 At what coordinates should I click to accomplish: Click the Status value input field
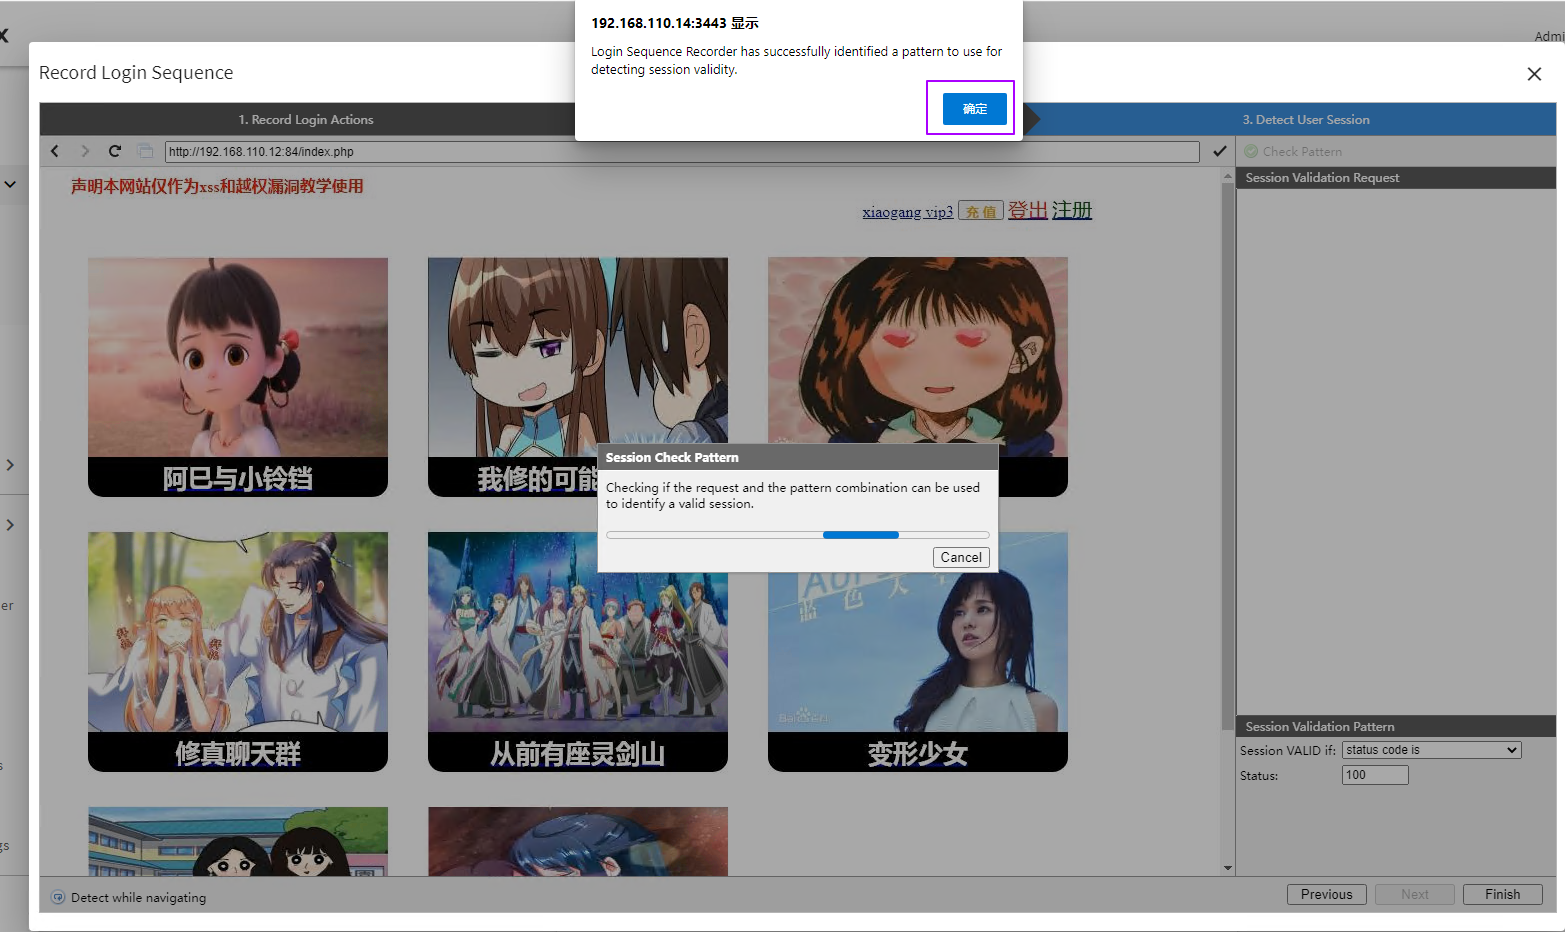[x=1375, y=775]
